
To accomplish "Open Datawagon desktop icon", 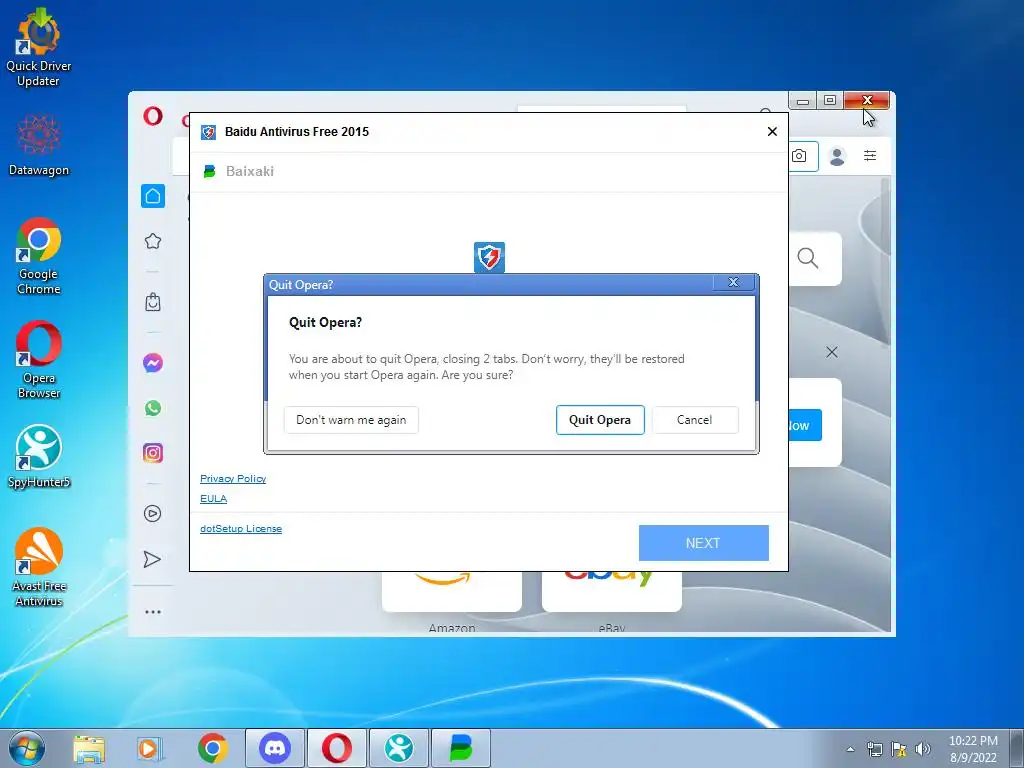I will click(39, 145).
